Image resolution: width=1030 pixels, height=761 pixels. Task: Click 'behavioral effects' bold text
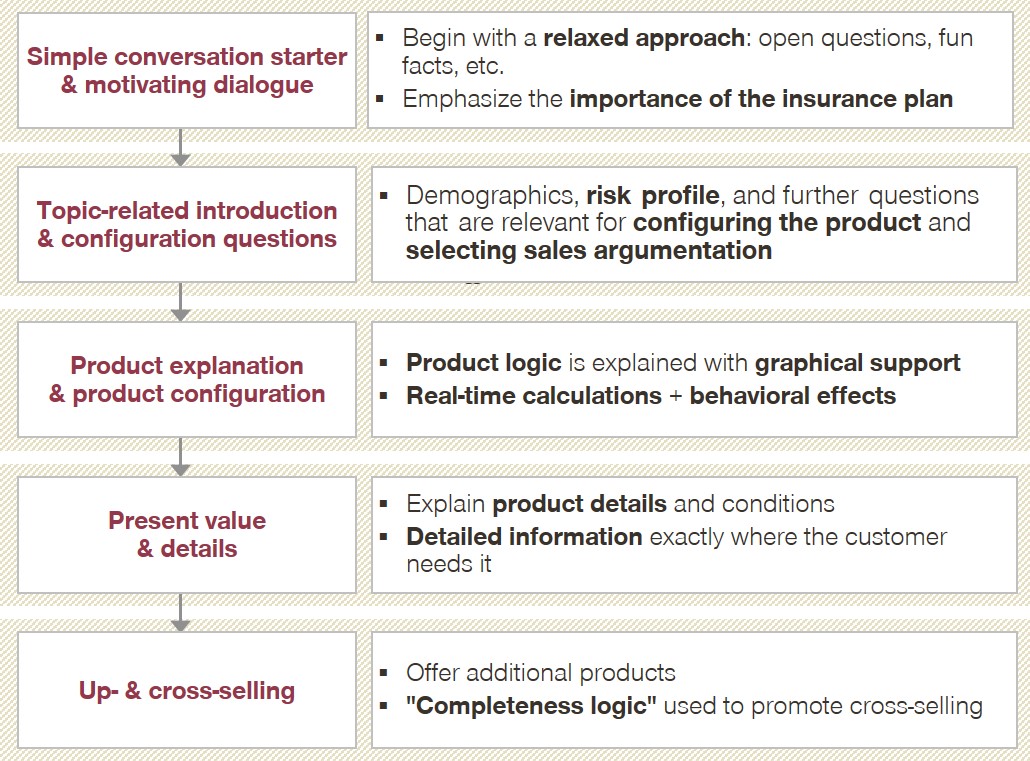pos(793,396)
